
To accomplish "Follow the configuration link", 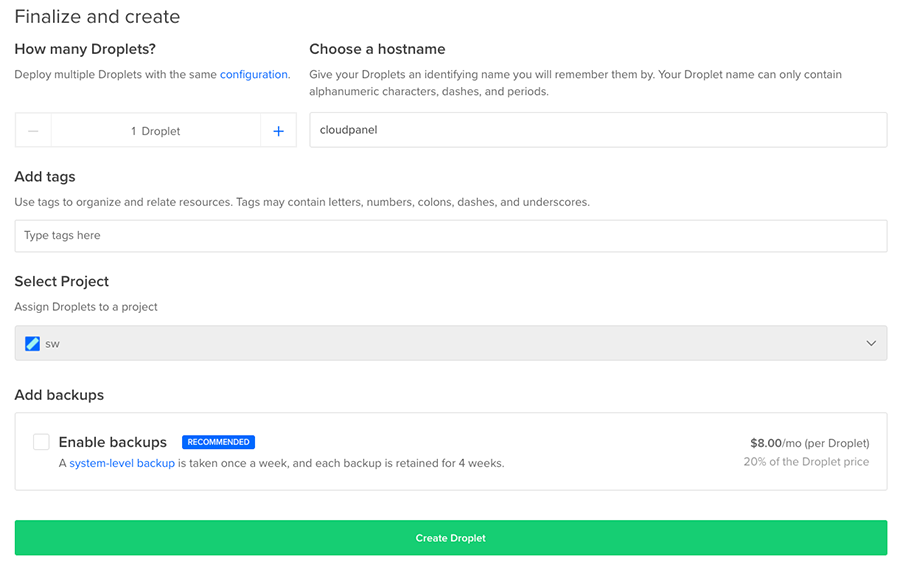I will (x=254, y=75).
